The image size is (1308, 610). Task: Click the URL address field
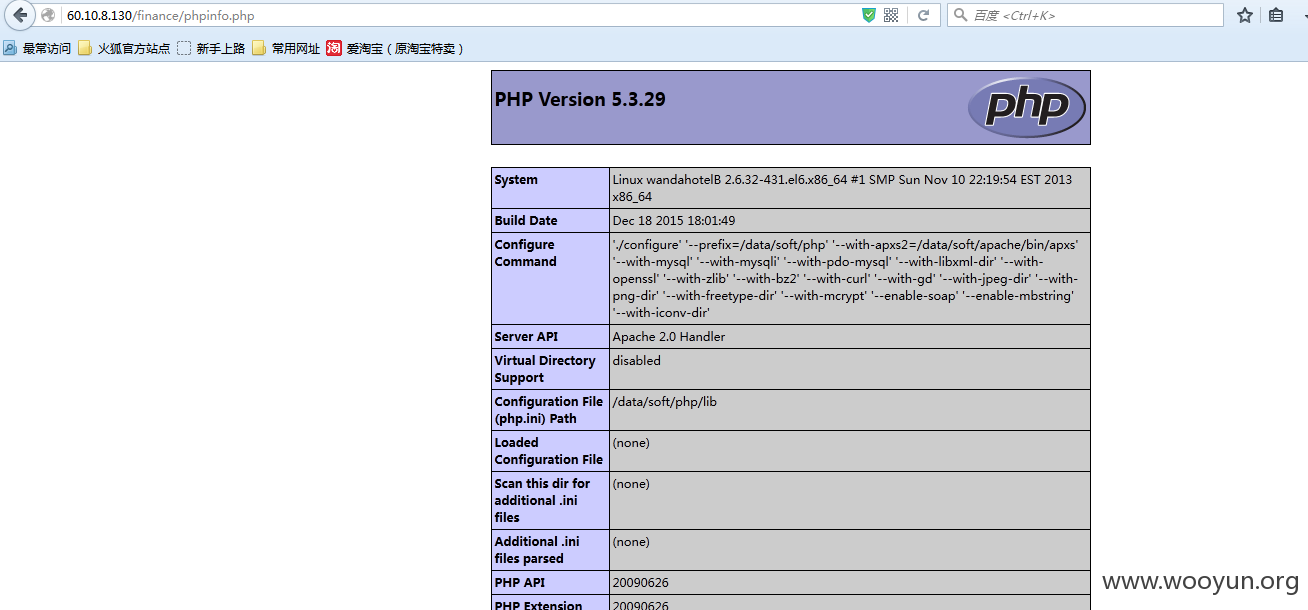(460, 15)
